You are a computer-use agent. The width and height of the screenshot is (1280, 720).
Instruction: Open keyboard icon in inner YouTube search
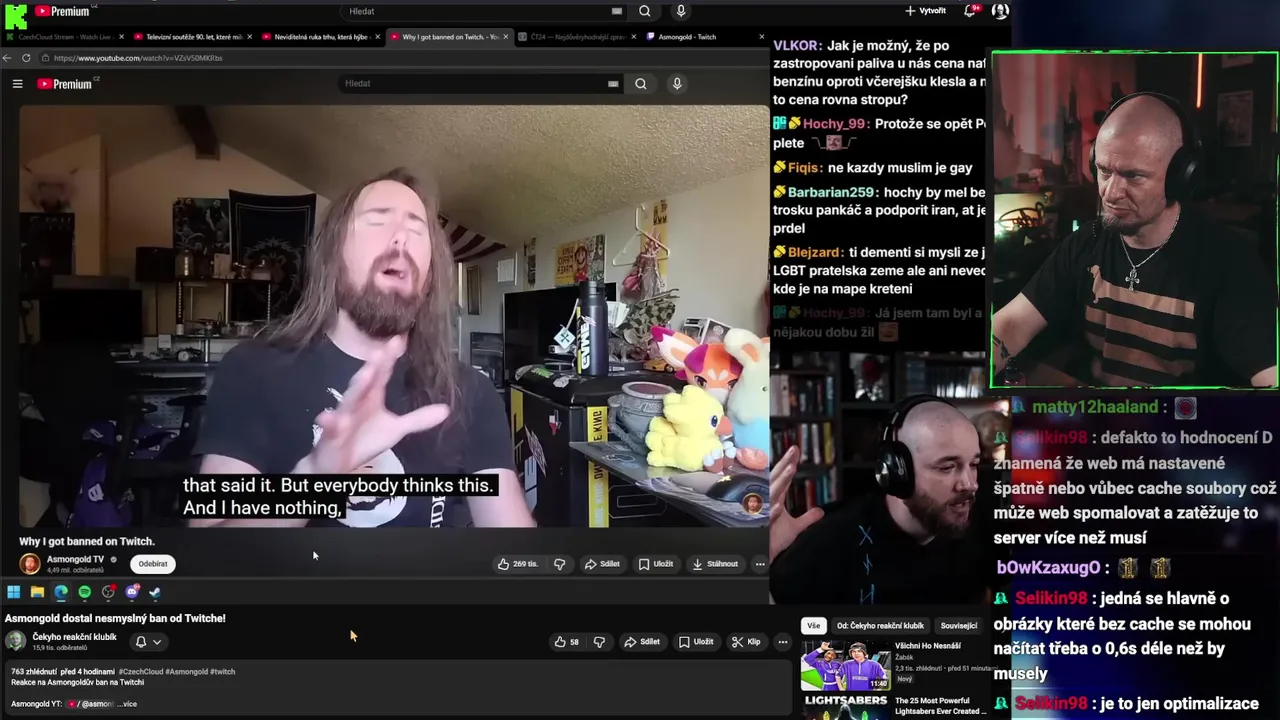pos(613,84)
